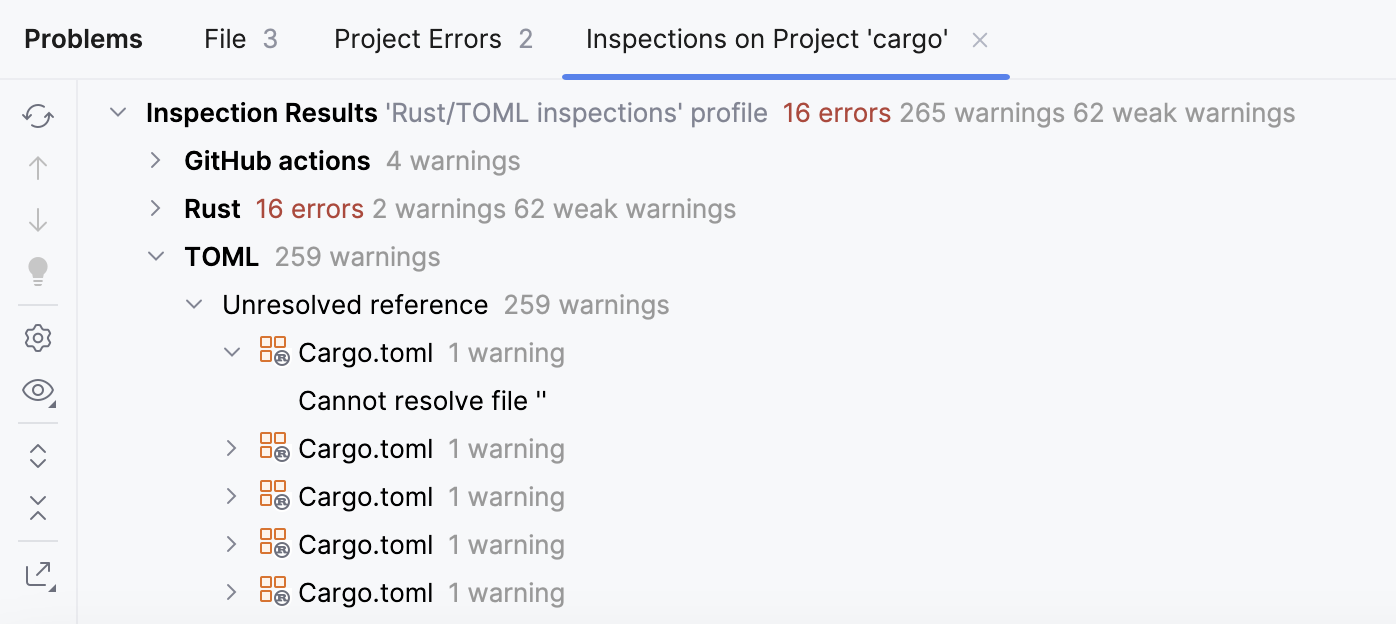
Task: Select the Cannot resolve file warning
Action: tap(422, 400)
